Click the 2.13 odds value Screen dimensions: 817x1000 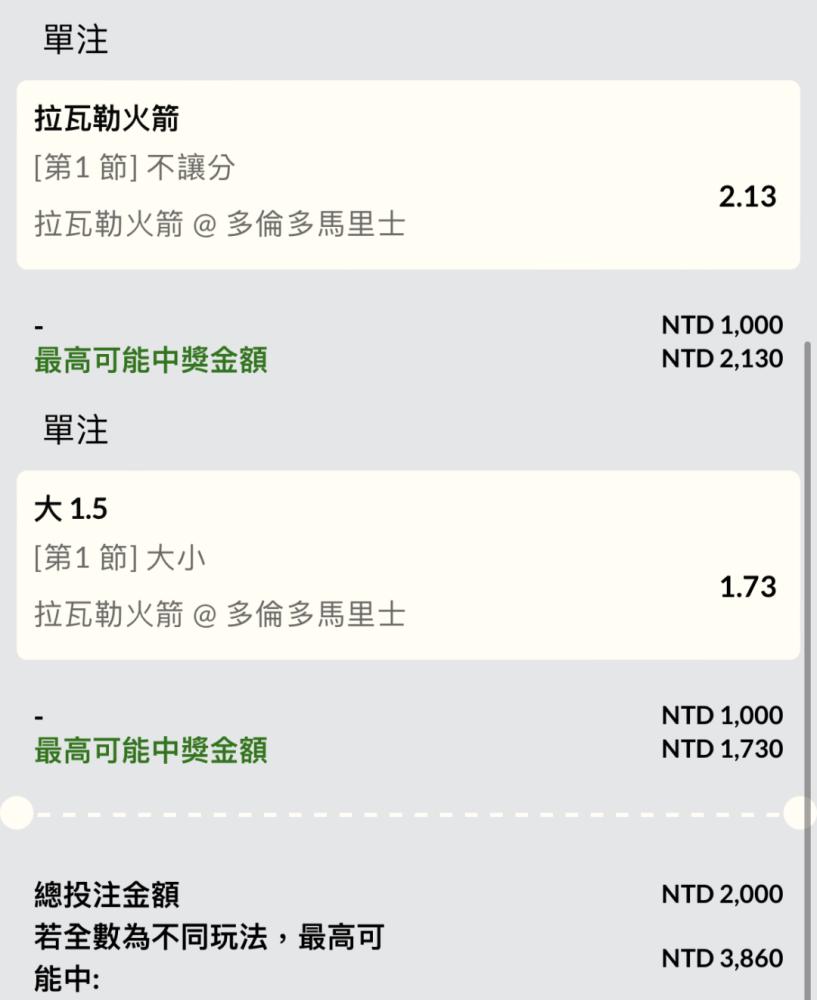tap(747, 196)
